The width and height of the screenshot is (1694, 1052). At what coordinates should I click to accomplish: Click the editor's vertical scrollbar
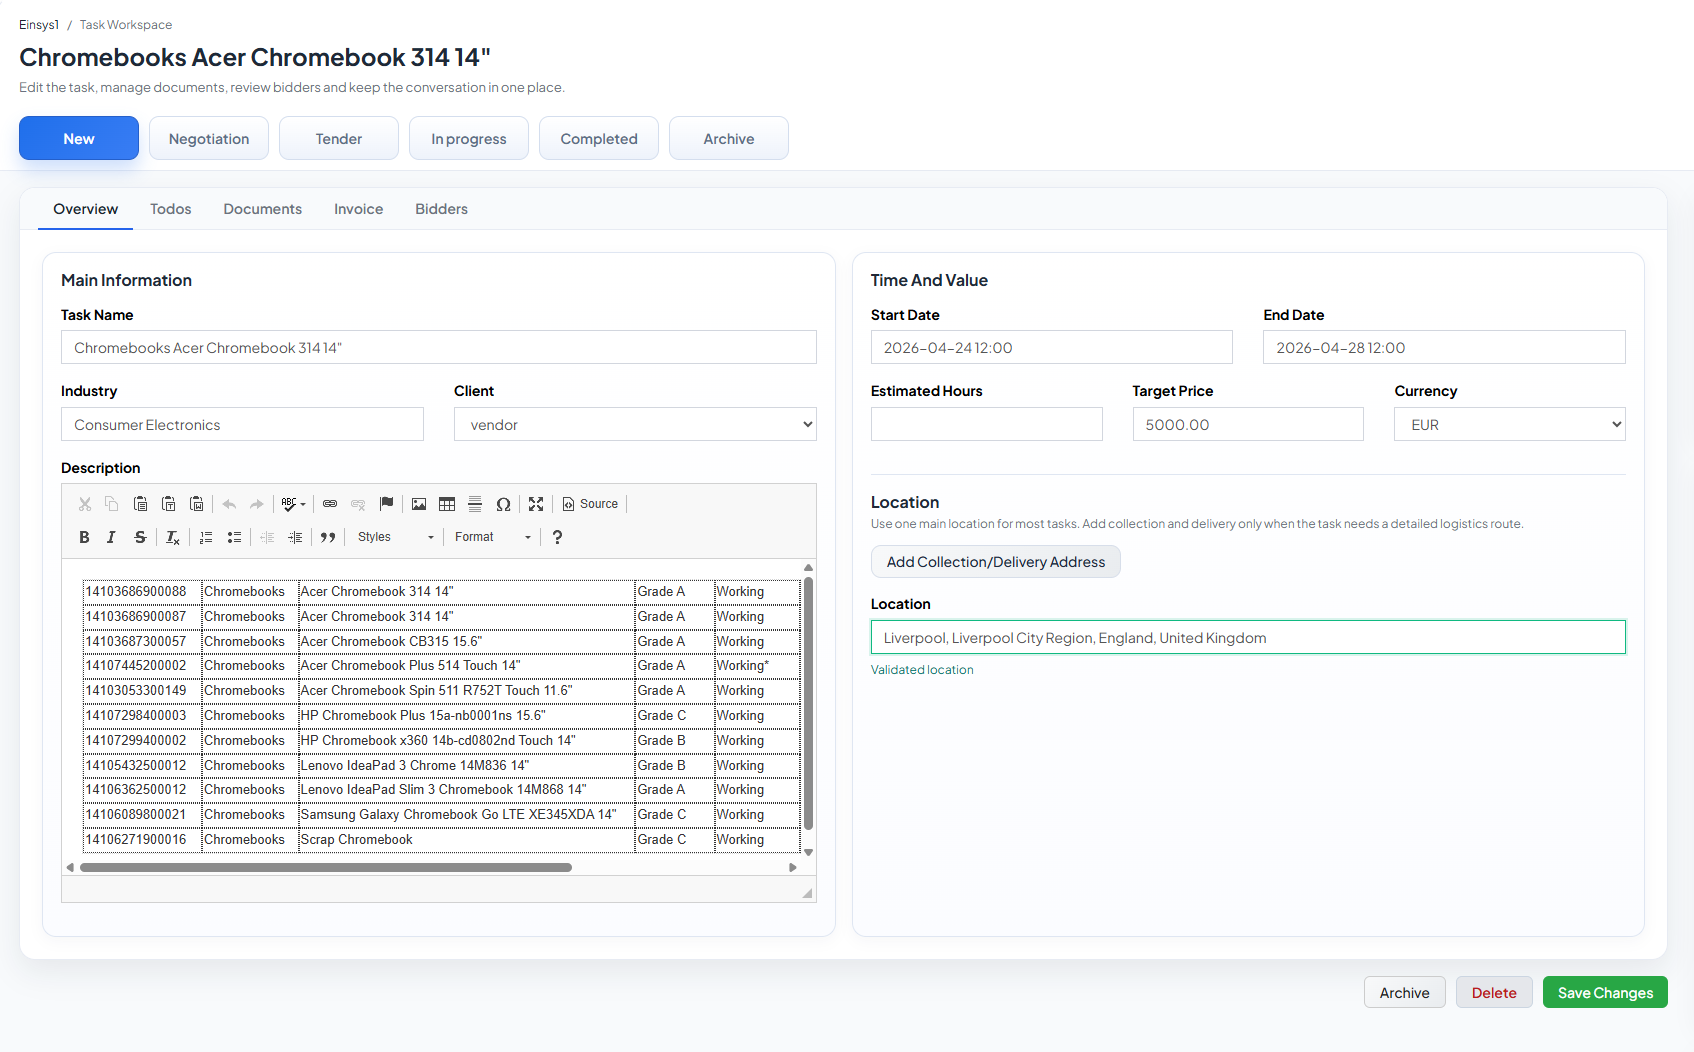(x=808, y=704)
